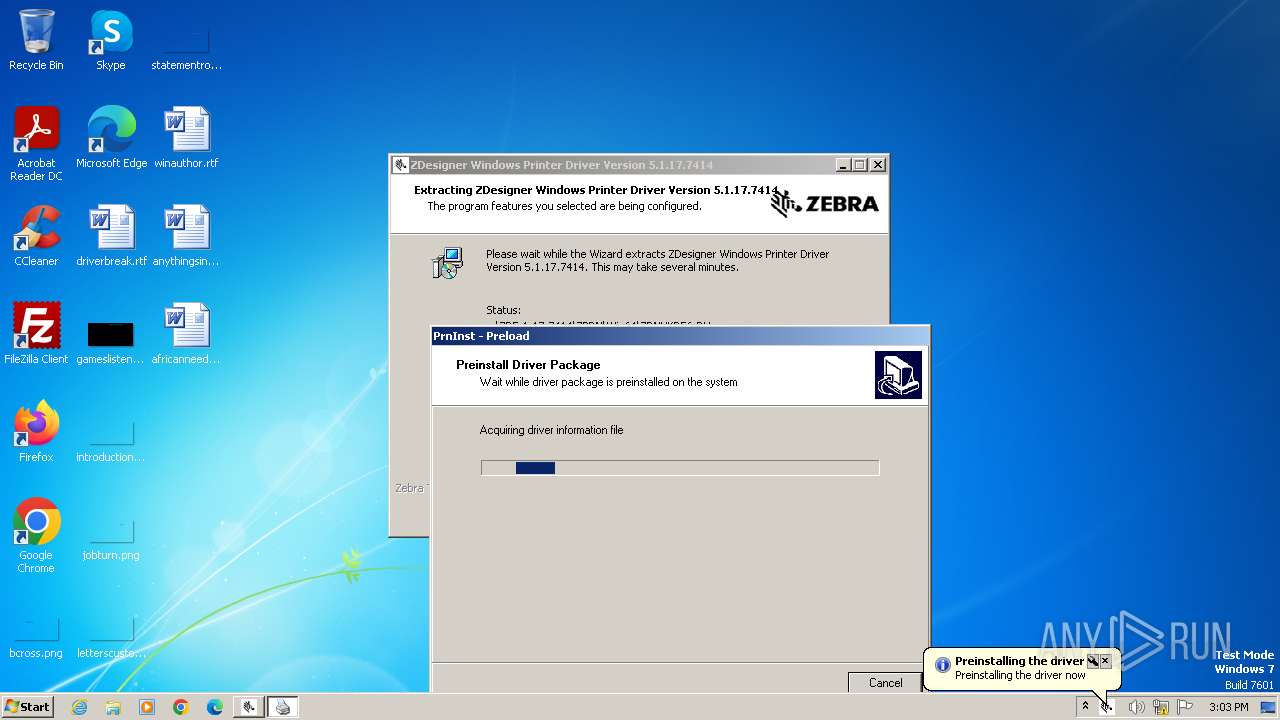The height and width of the screenshot is (720, 1280).
Task: Switch to PrnInst printer taskbar button
Action: pyautogui.click(x=283, y=707)
